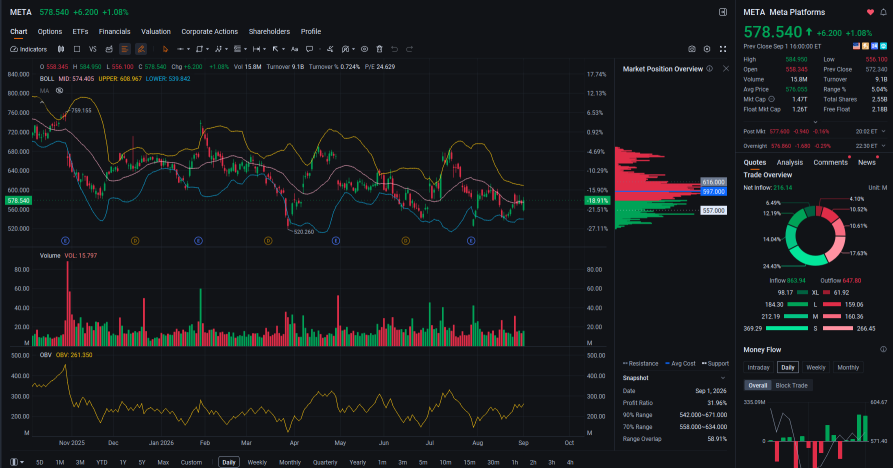Change the candlestick chart type

61,50
